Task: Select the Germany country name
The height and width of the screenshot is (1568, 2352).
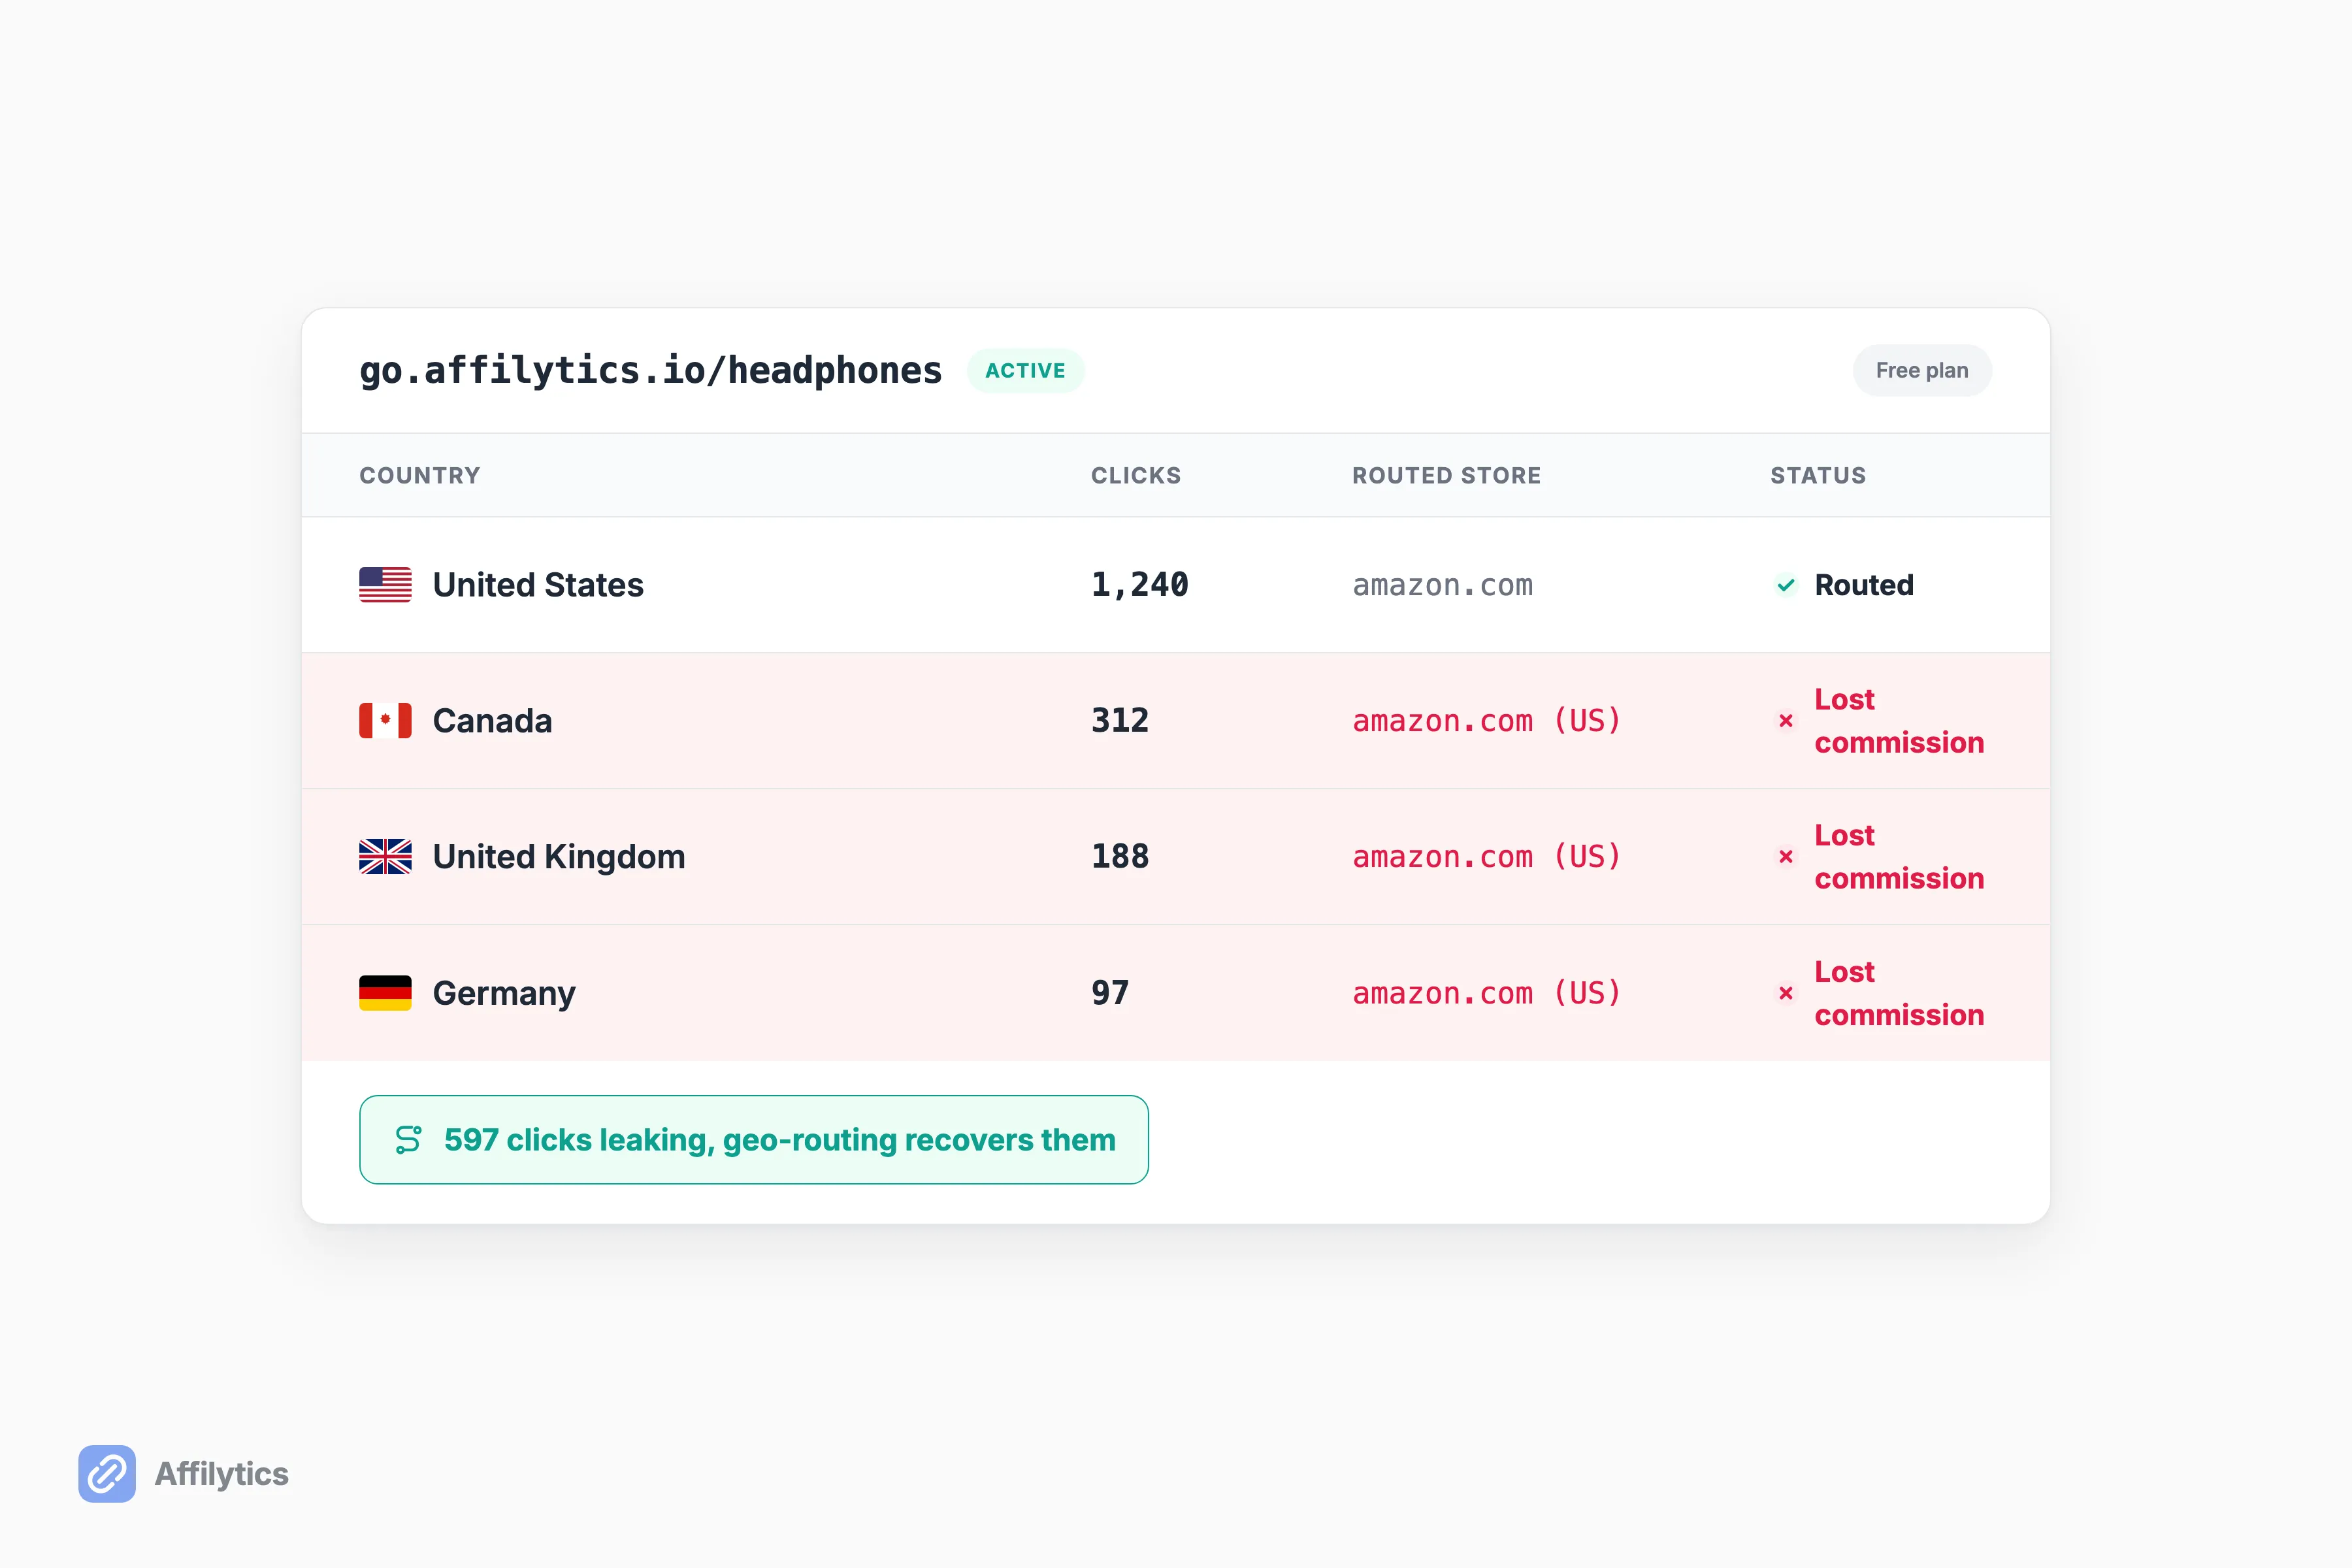Action: (504, 993)
